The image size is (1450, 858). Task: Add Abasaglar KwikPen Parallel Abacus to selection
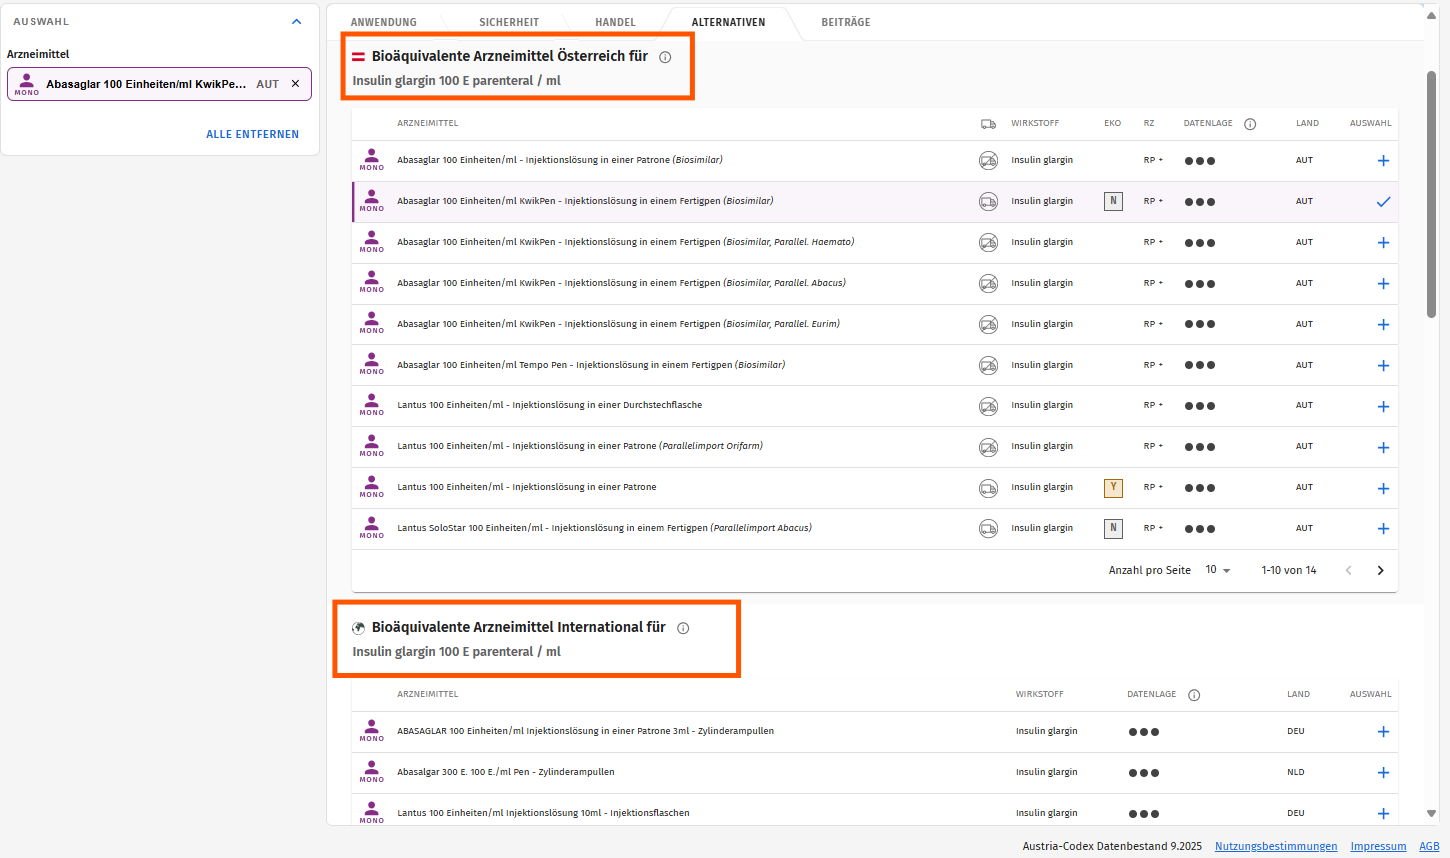1383,284
